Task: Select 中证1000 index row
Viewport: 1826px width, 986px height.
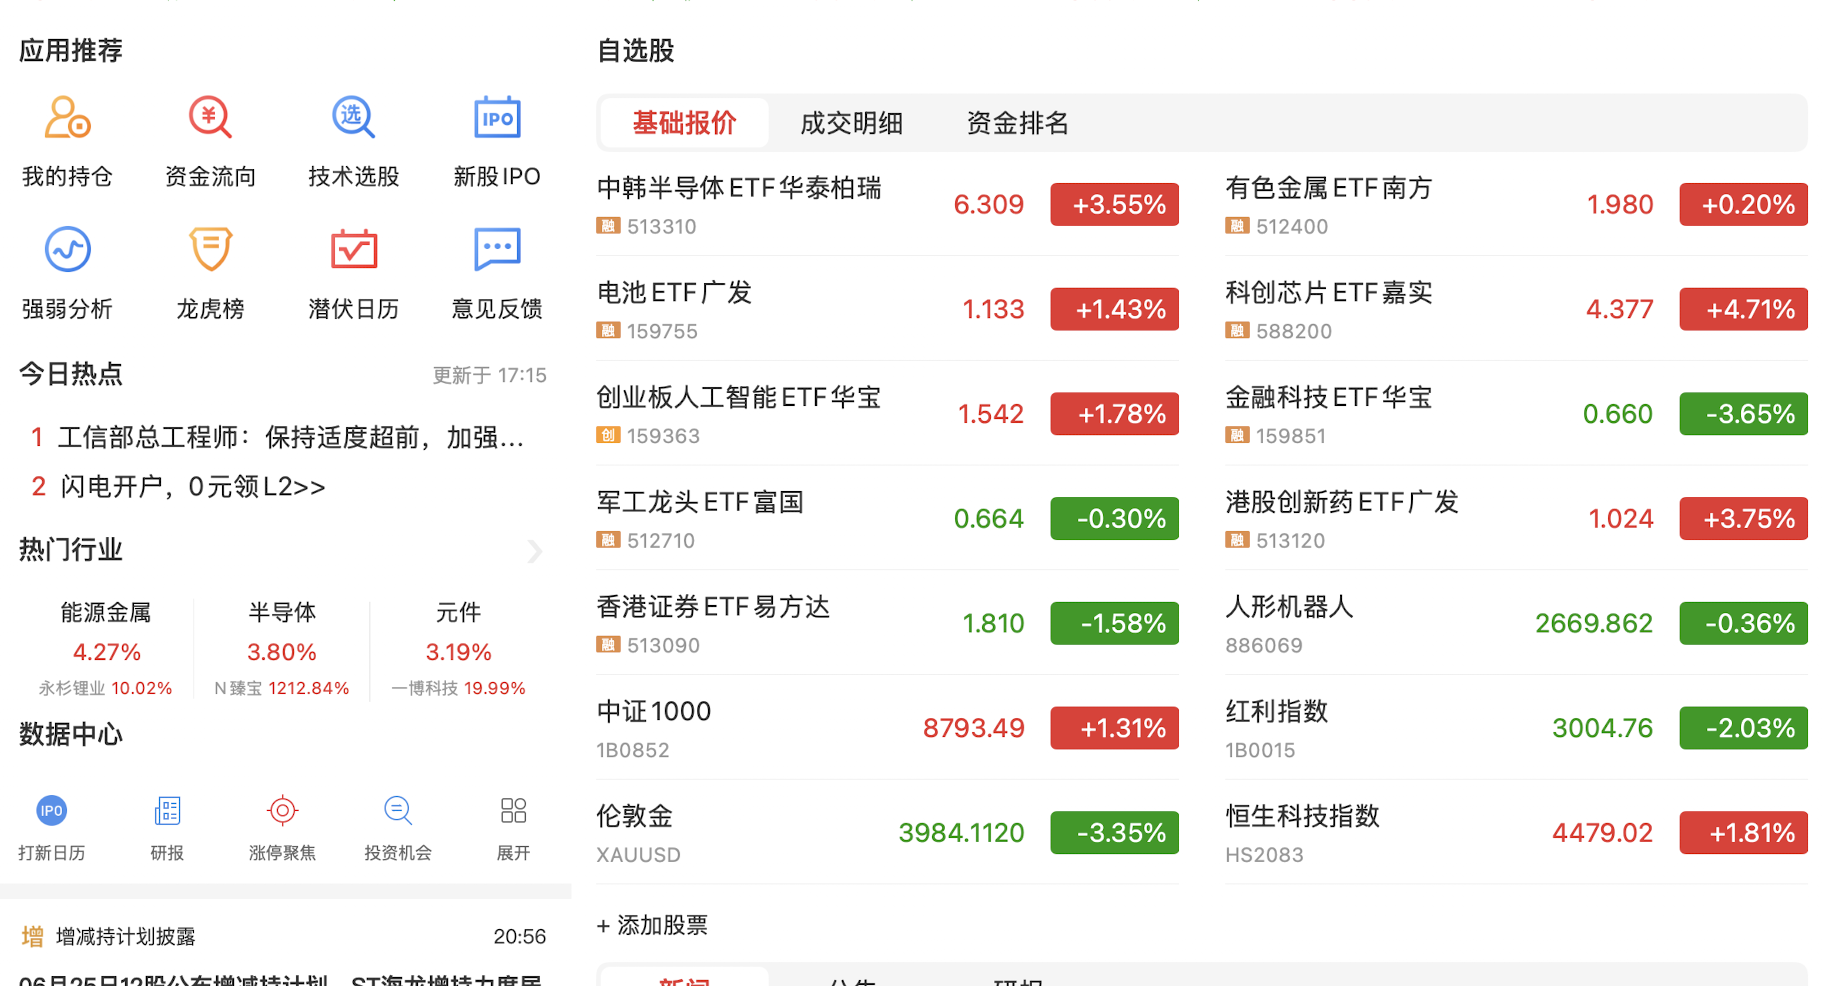Action: (887, 728)
